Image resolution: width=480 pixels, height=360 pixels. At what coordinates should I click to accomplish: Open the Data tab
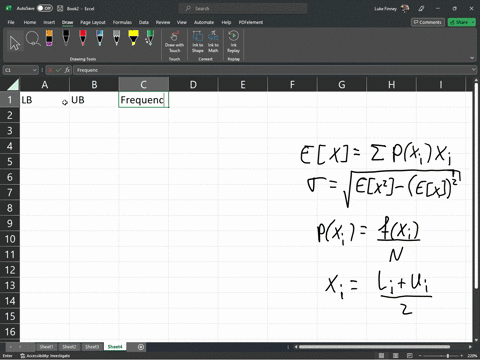click(x=144, y=22)
